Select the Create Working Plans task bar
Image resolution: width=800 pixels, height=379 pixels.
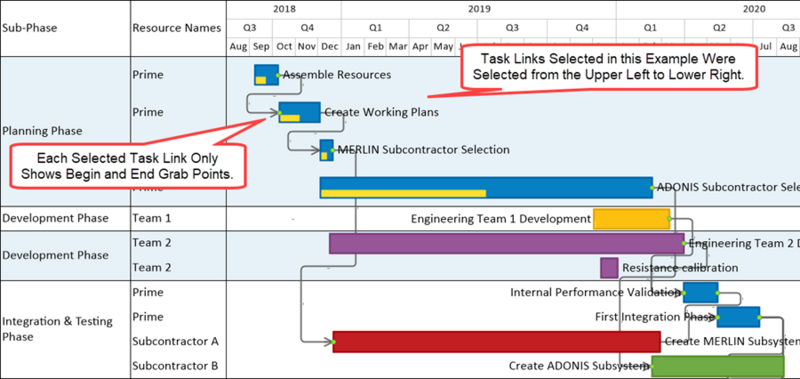pos(299,112)
